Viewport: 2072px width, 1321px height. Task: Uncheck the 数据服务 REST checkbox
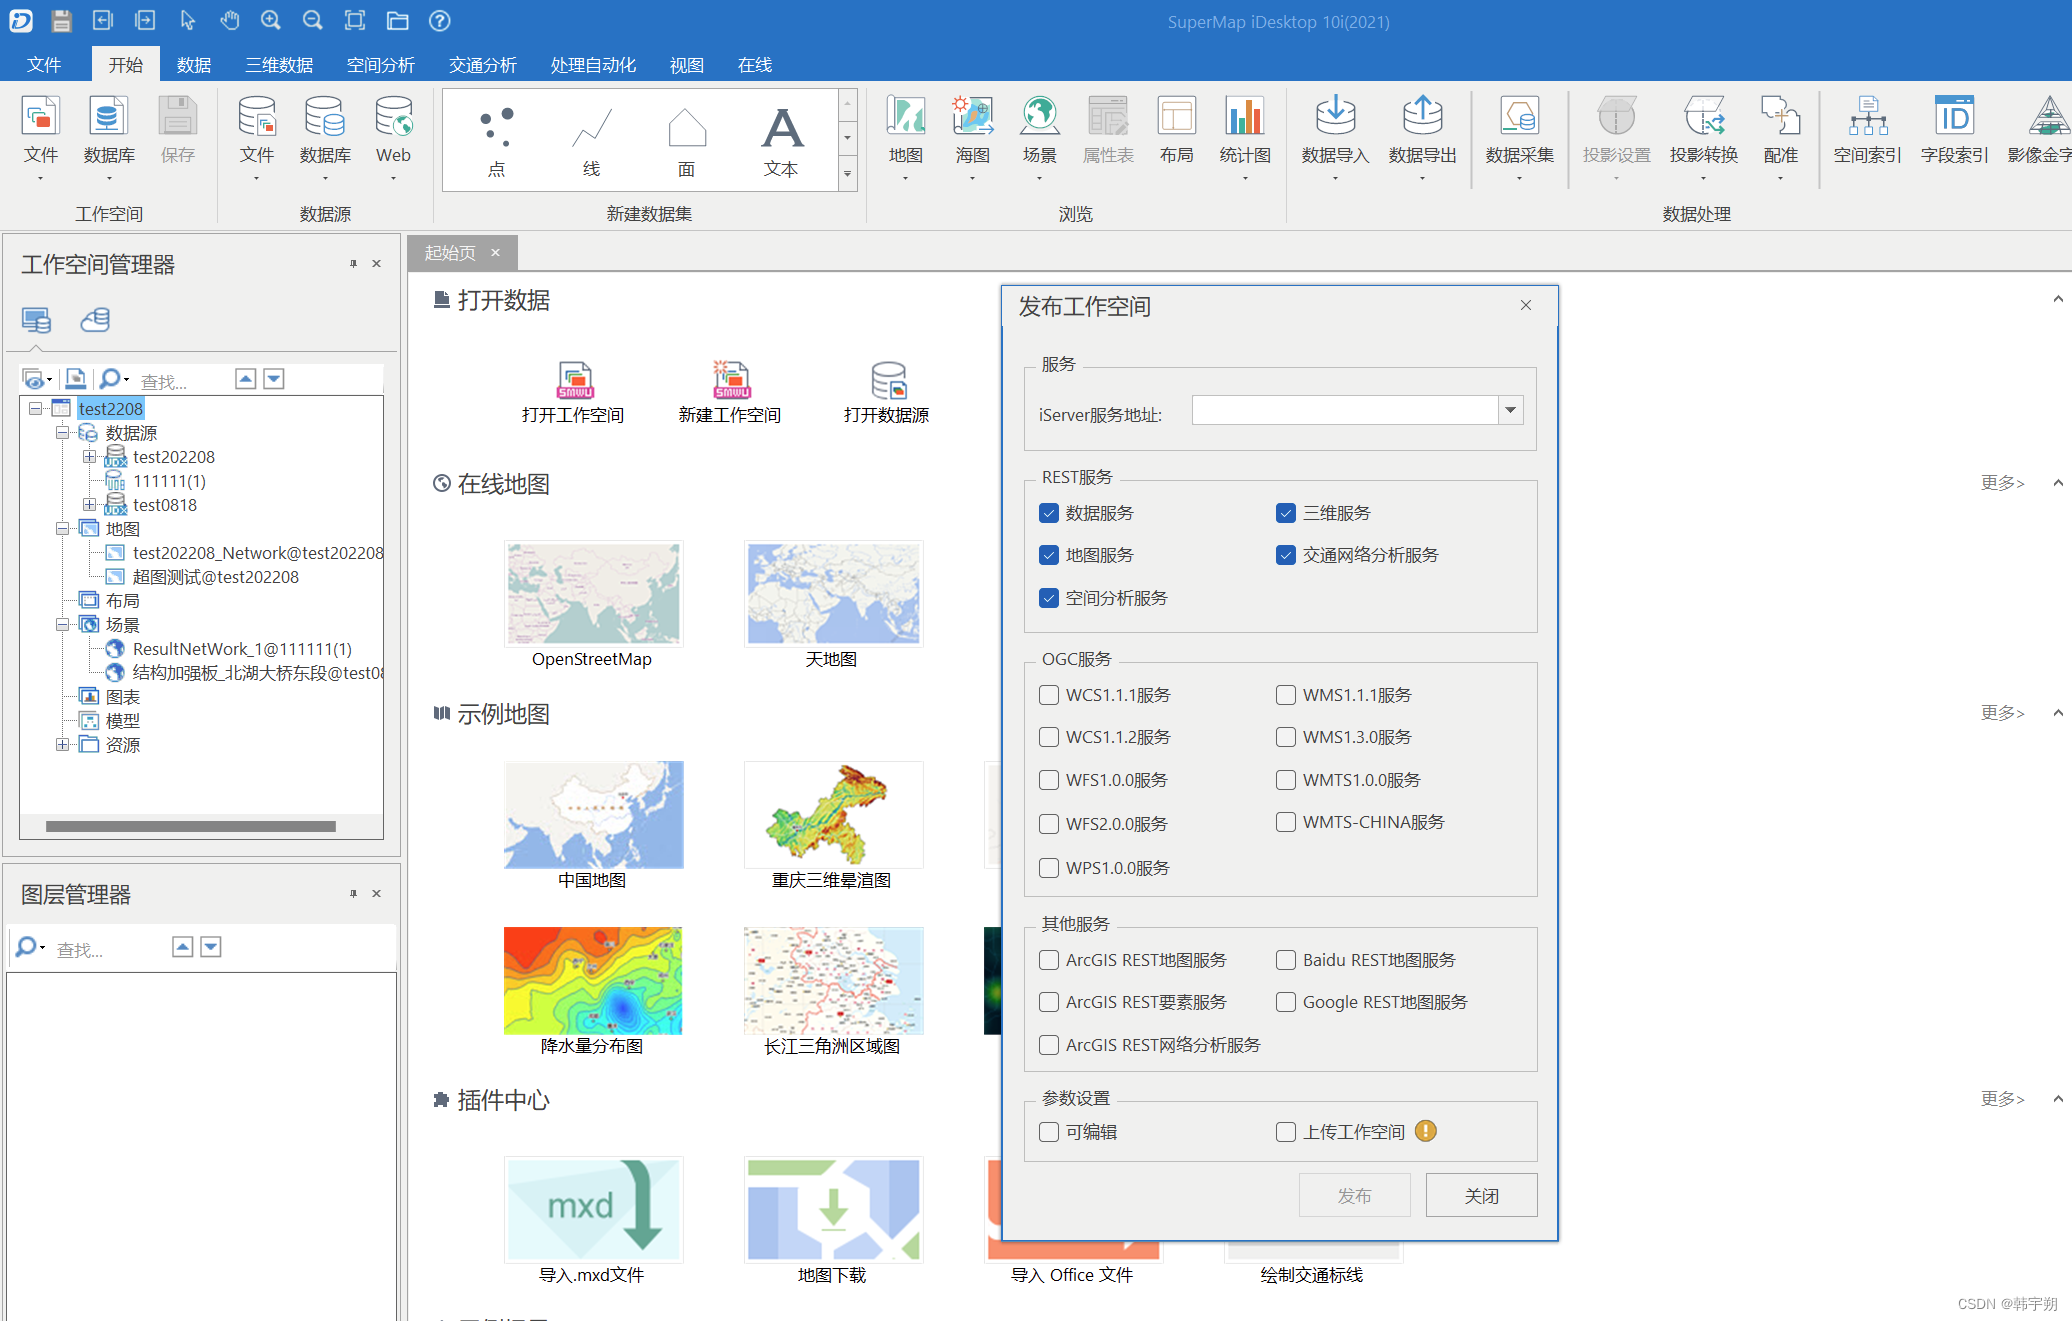point(1049,513)
